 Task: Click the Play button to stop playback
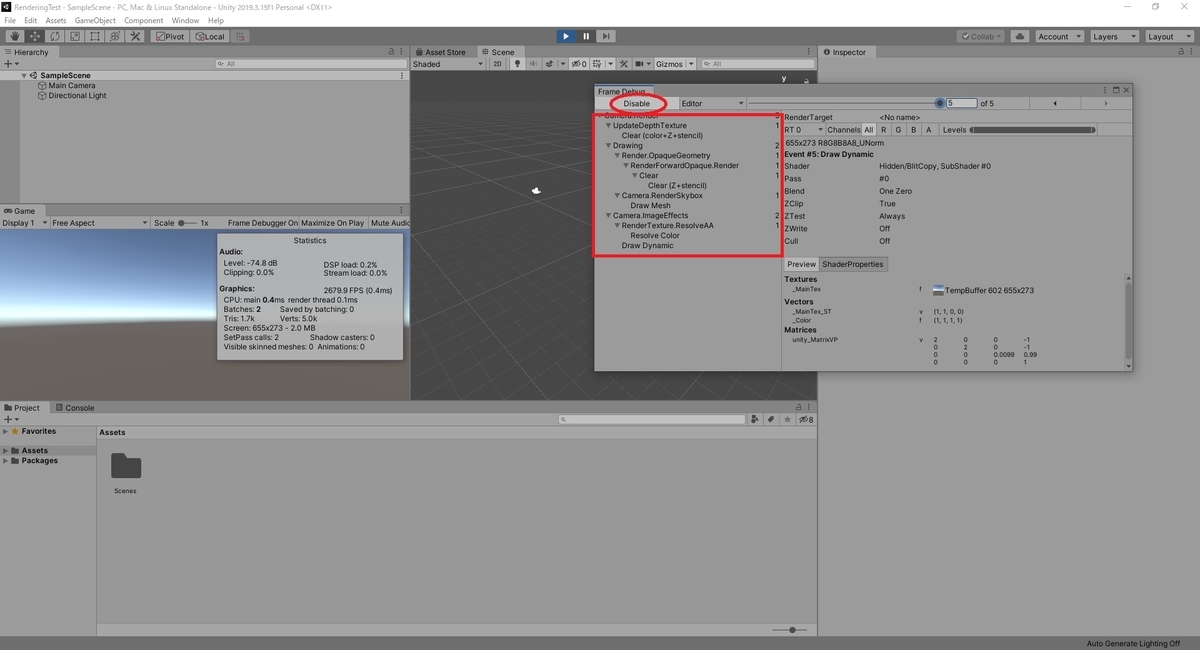566,36
